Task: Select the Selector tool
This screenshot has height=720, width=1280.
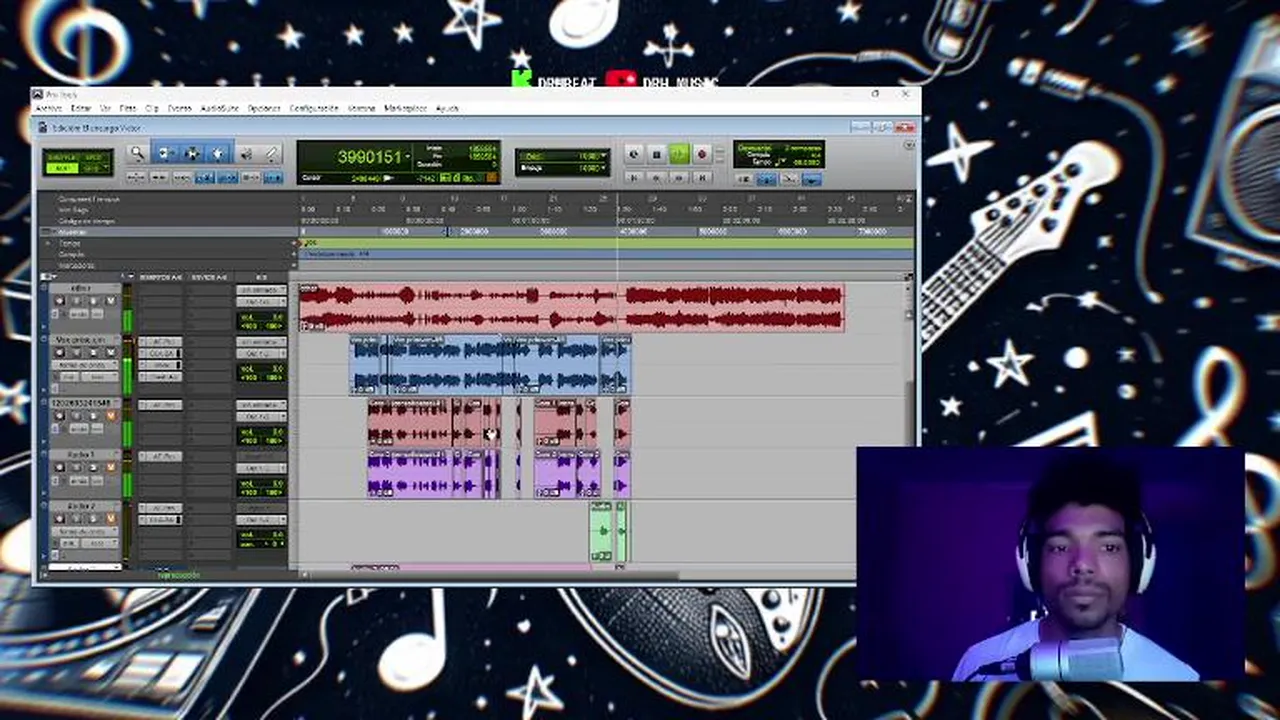Action: pyautogui.click(x=192, y=153)
